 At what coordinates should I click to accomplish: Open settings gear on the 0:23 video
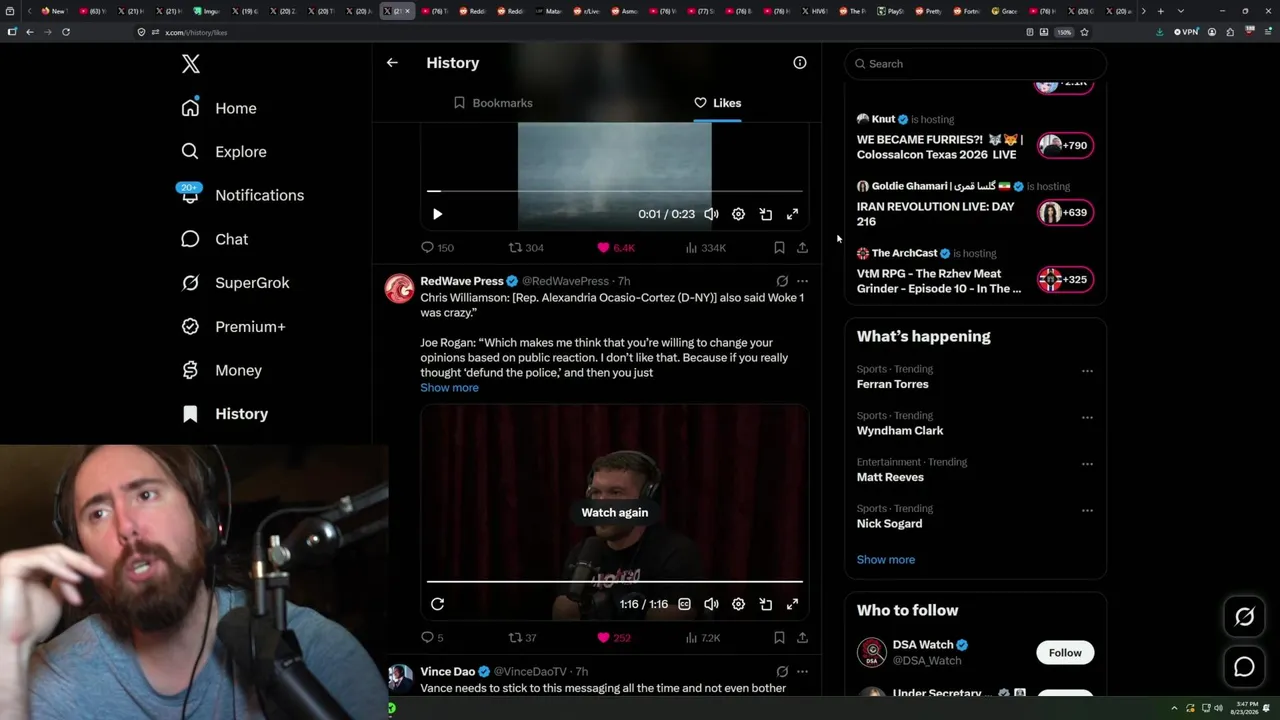(x=738, y=214)
